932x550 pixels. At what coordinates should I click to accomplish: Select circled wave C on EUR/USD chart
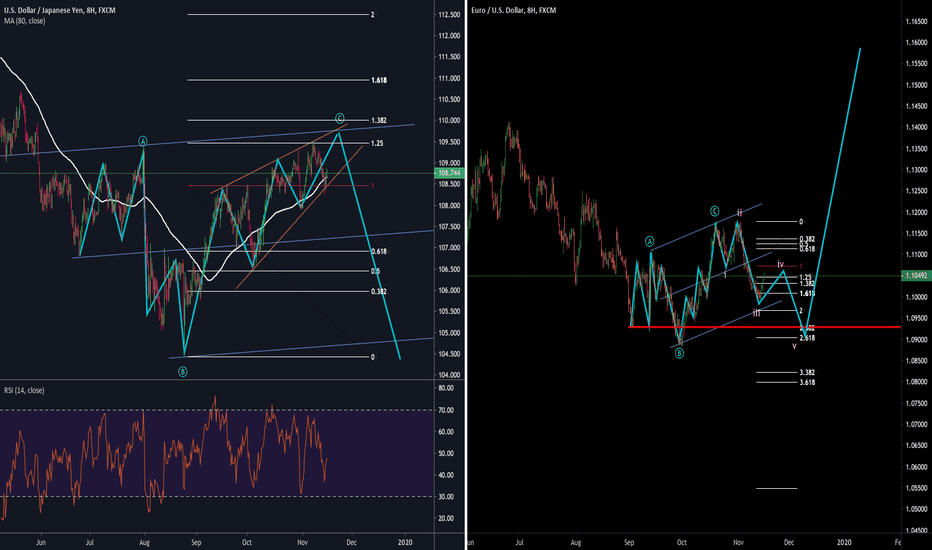point(715,211)
